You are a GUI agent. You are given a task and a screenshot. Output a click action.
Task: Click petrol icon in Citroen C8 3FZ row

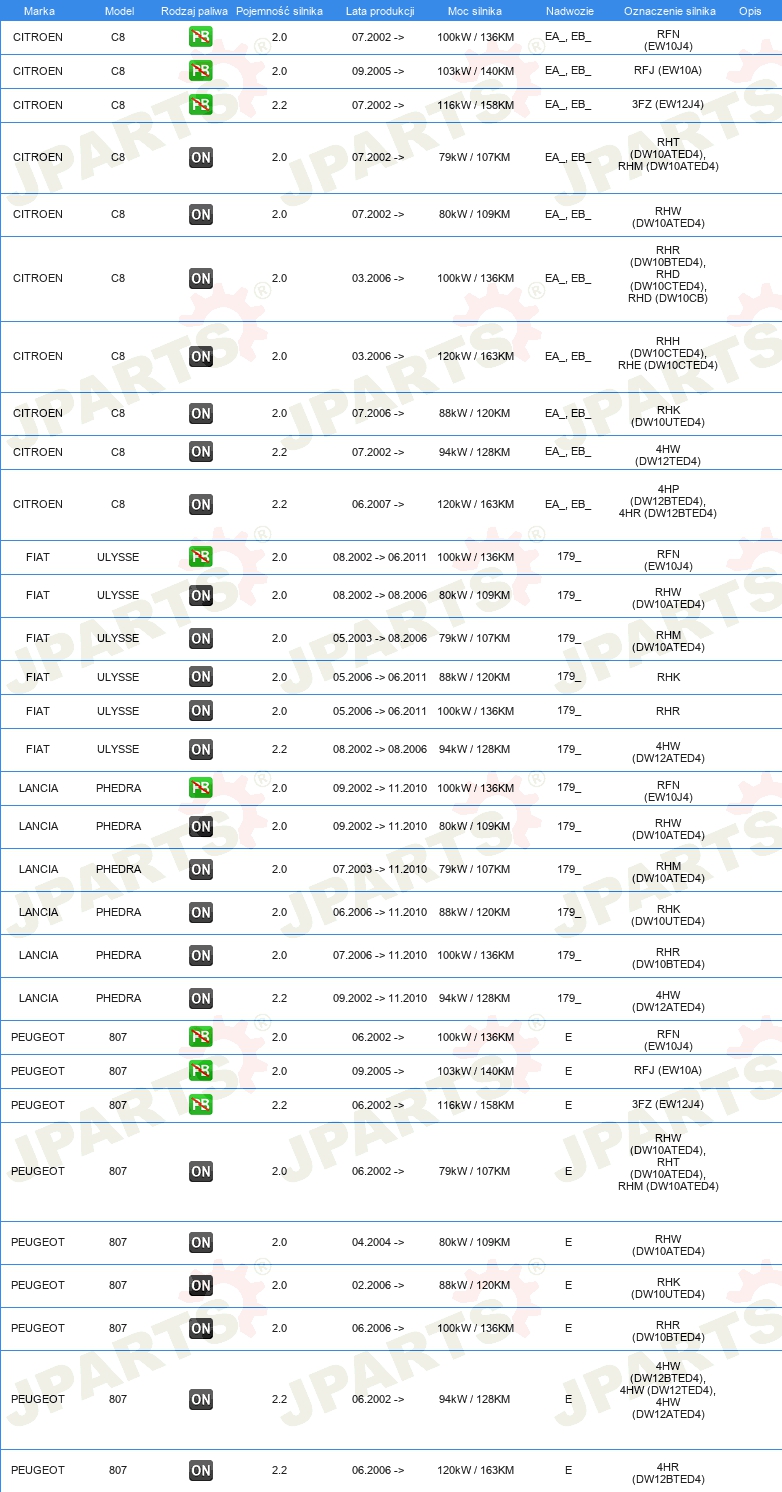point(201,105)
